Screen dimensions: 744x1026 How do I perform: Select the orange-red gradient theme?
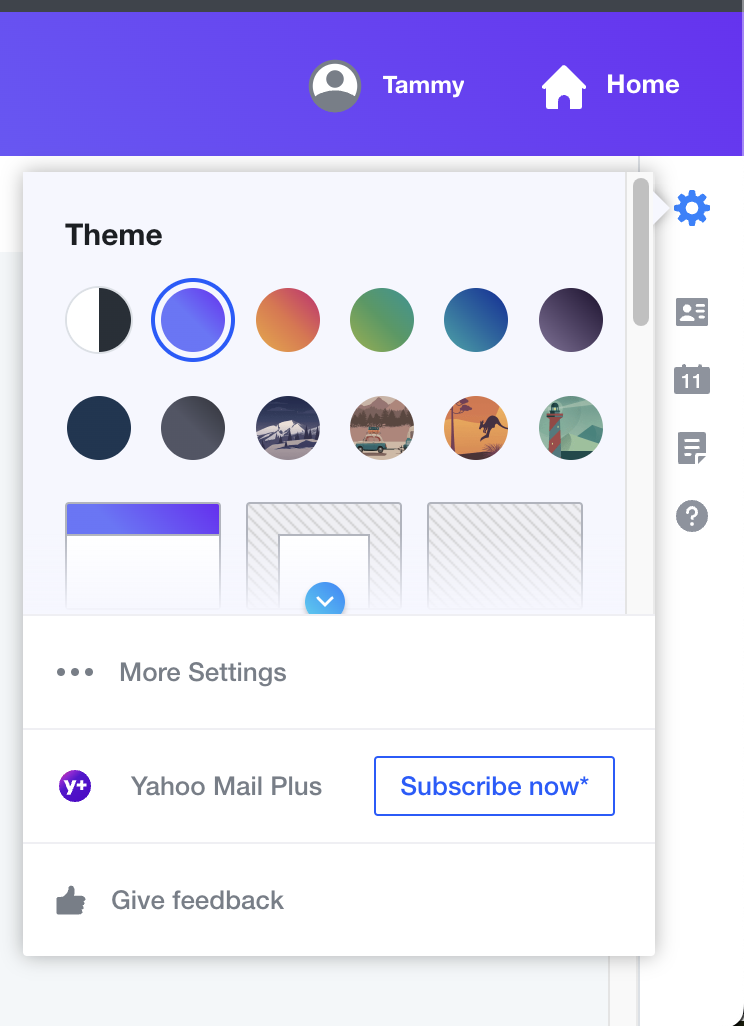pyautogui.click(x=288, y=320)
